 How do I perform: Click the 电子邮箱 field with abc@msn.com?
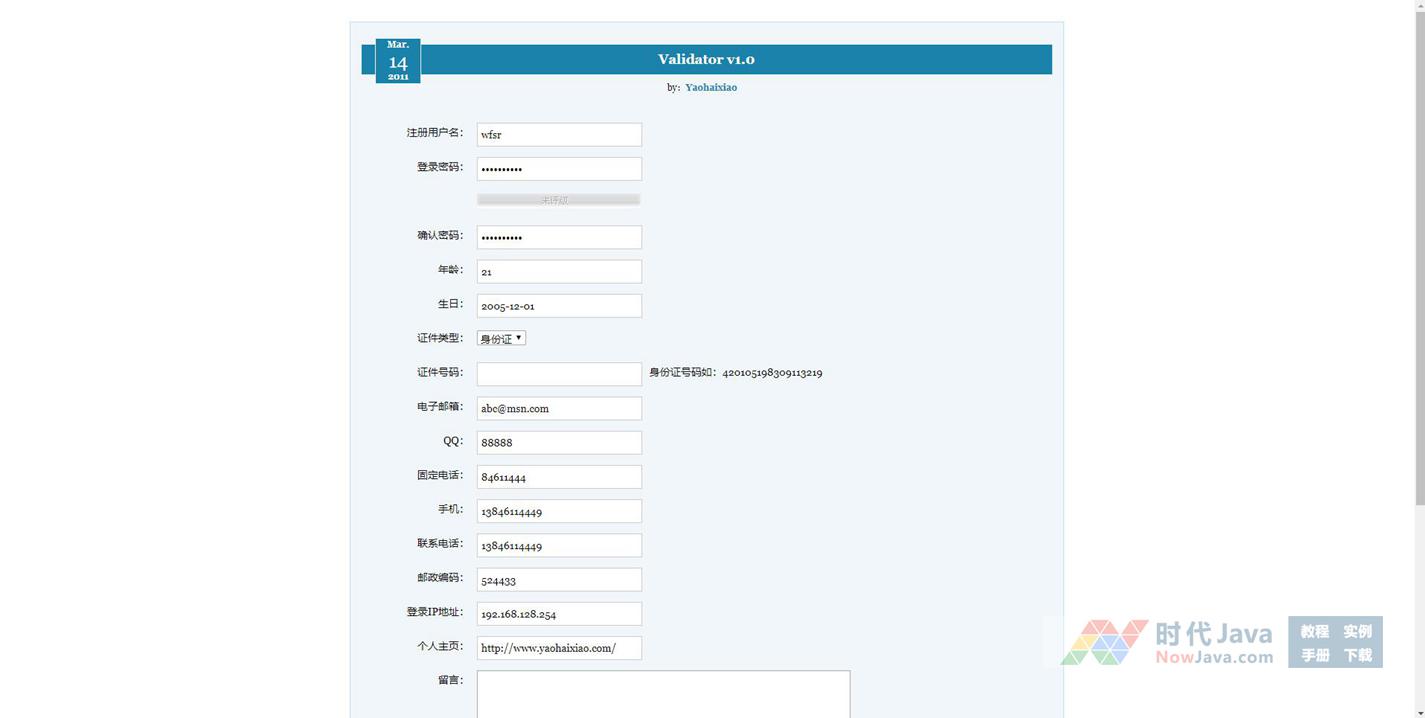click(x=559, y=408)
